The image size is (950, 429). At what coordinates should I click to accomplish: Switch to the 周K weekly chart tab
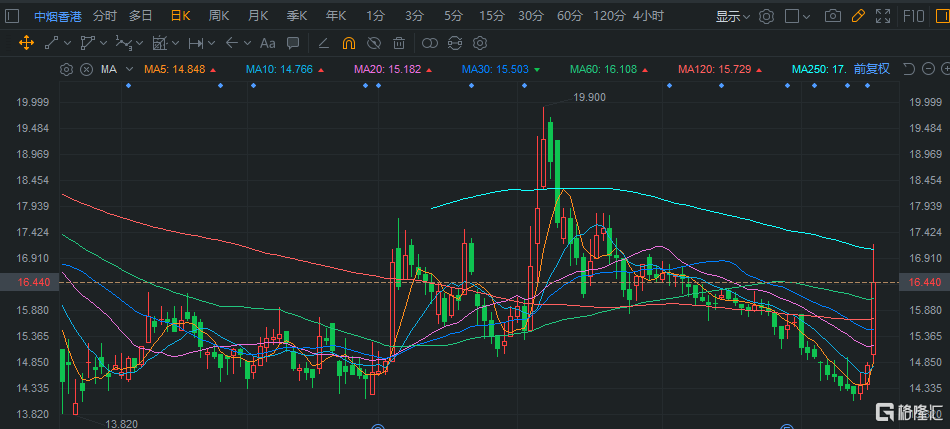(x=218, y=16)
